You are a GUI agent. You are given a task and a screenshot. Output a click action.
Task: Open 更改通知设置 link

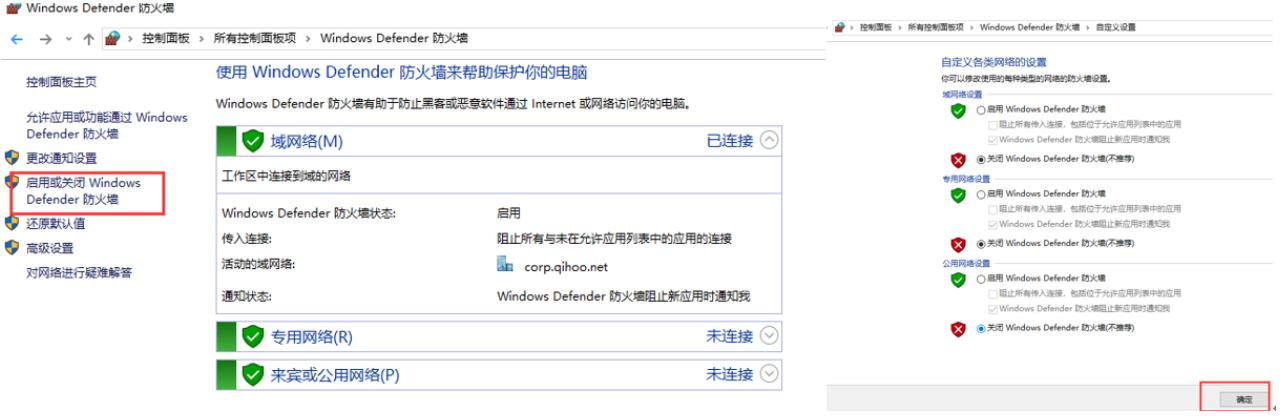point(61,158)
